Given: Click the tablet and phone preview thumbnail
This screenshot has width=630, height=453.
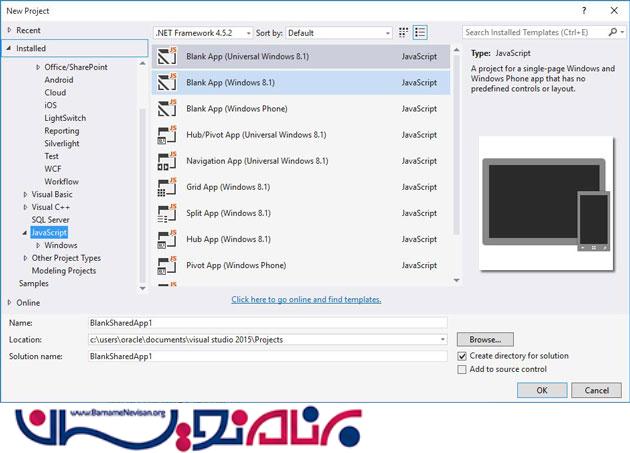Looking at the screenshot, I should click(x=546, y=204).
